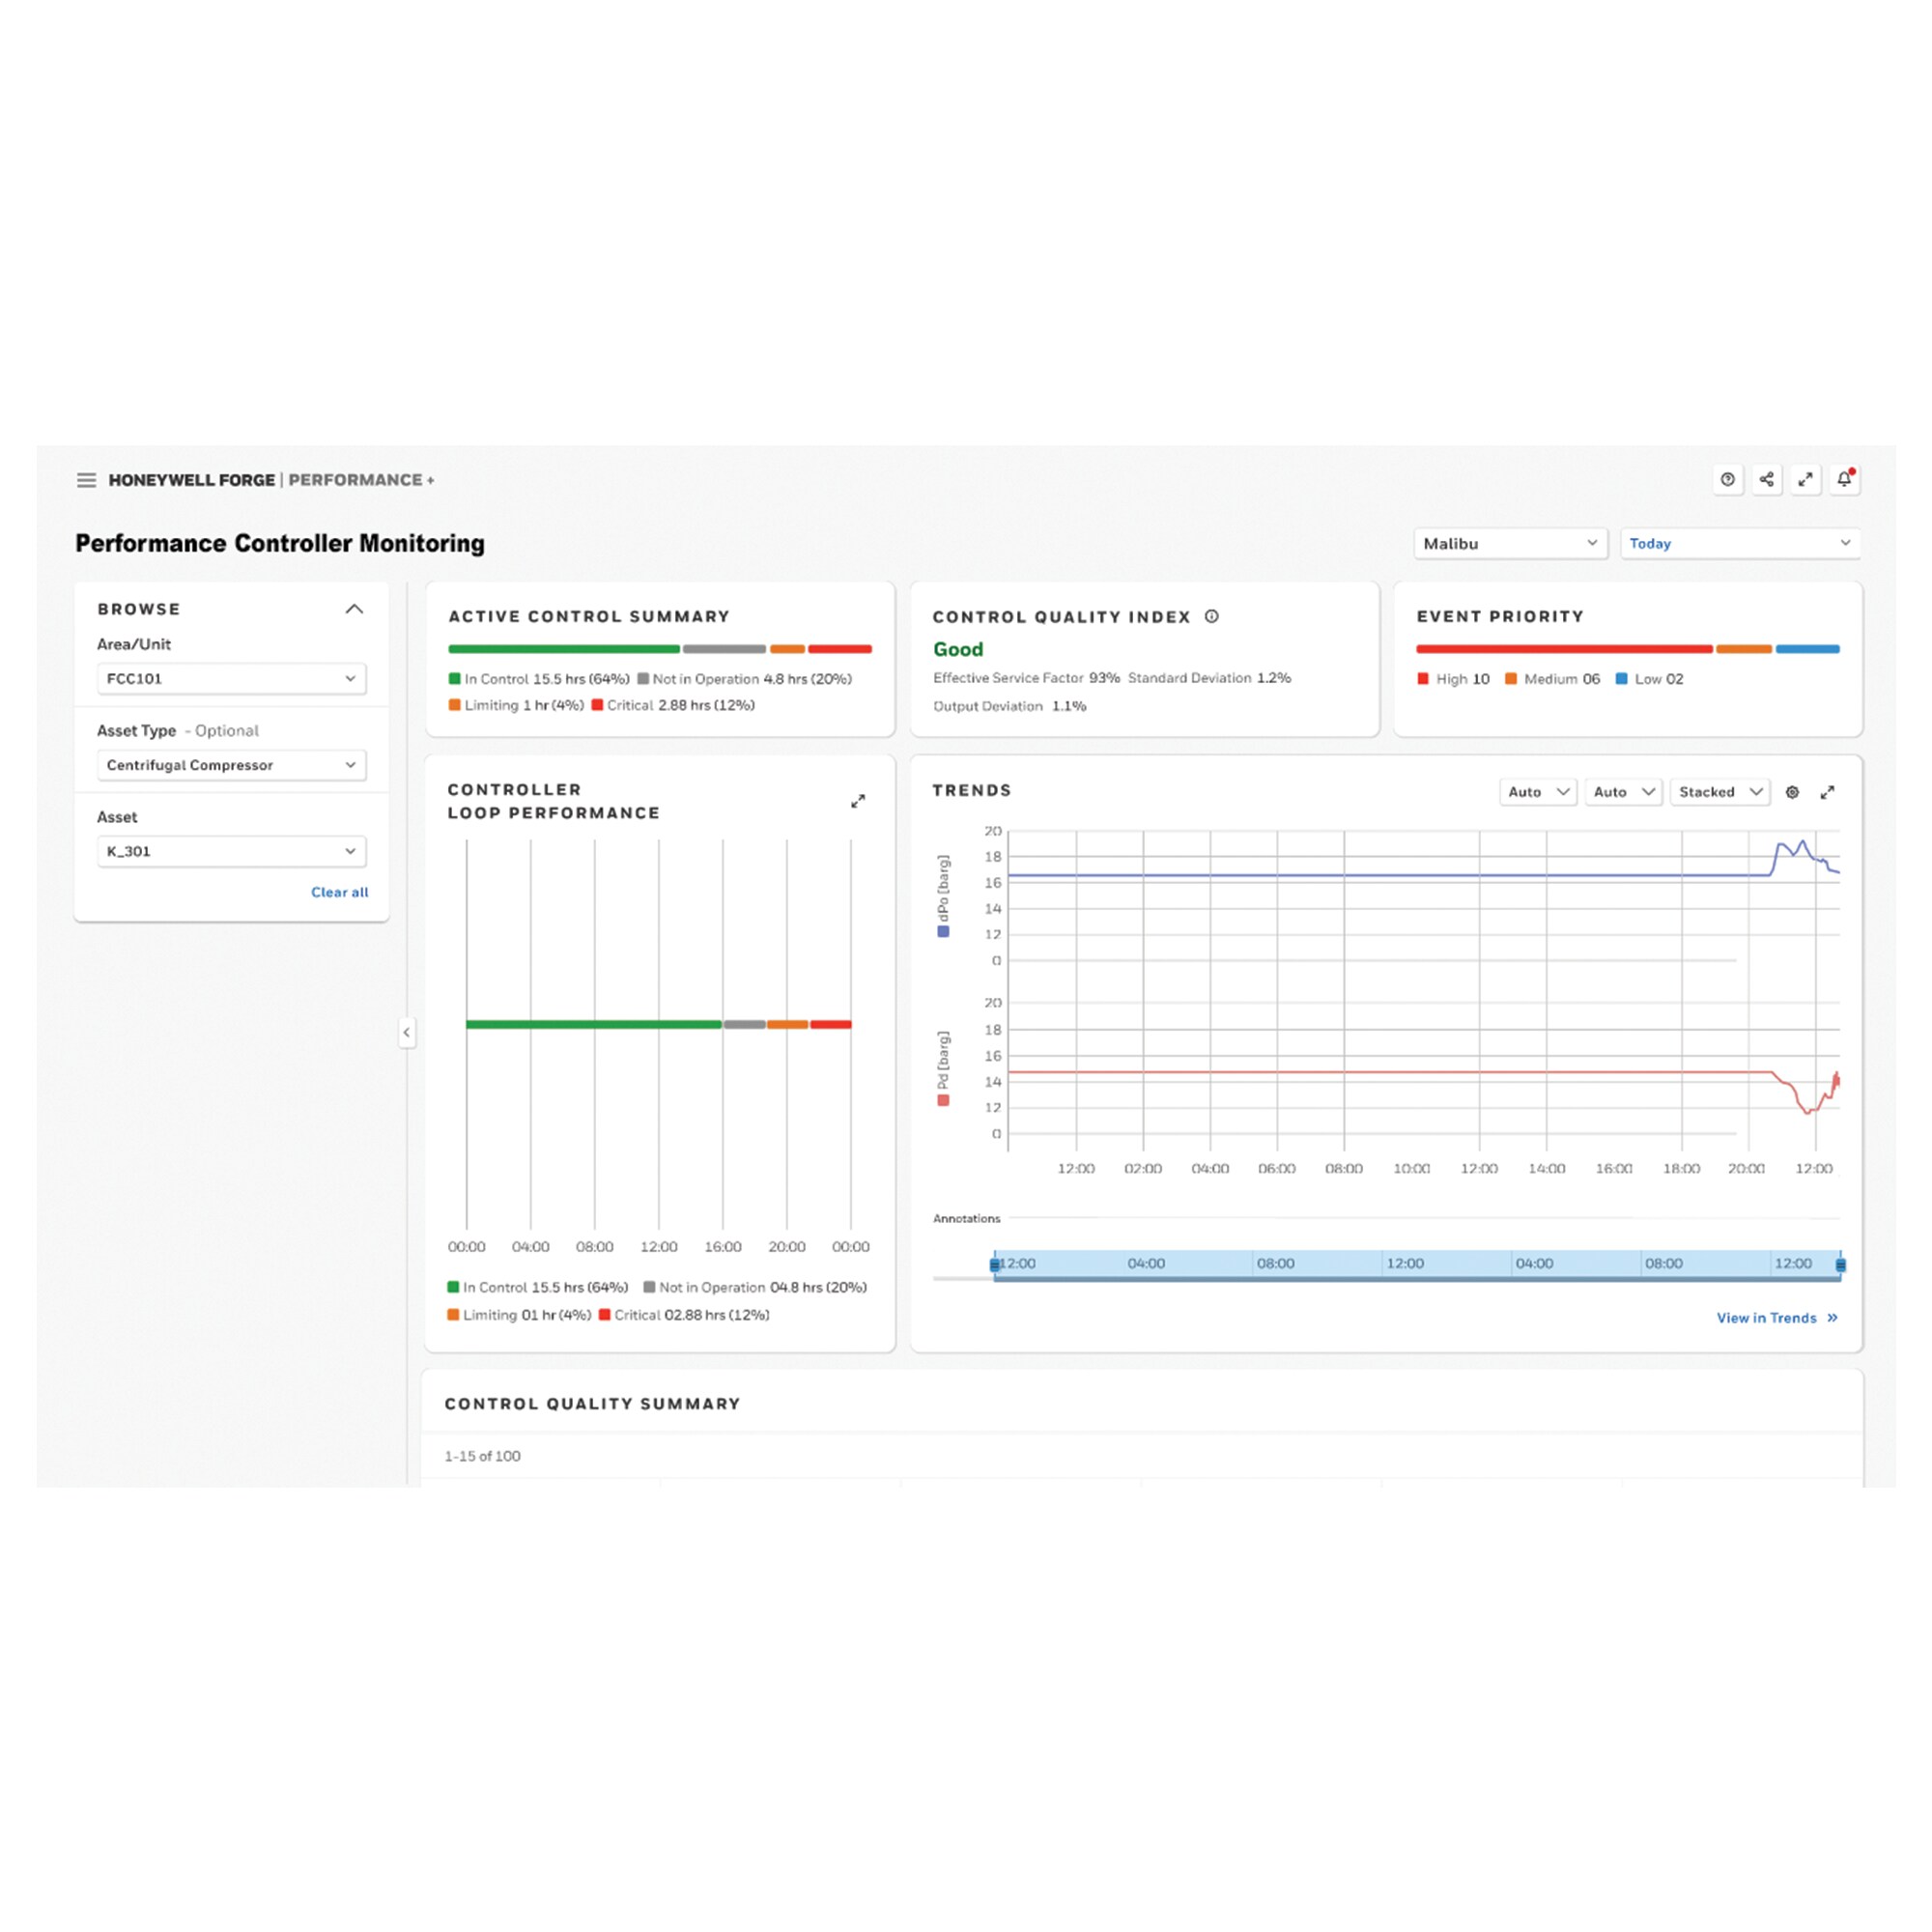Screen dimensions: 1932x1932
Task: Open the hamburger navigation menu
Action: tap(87, 480)
